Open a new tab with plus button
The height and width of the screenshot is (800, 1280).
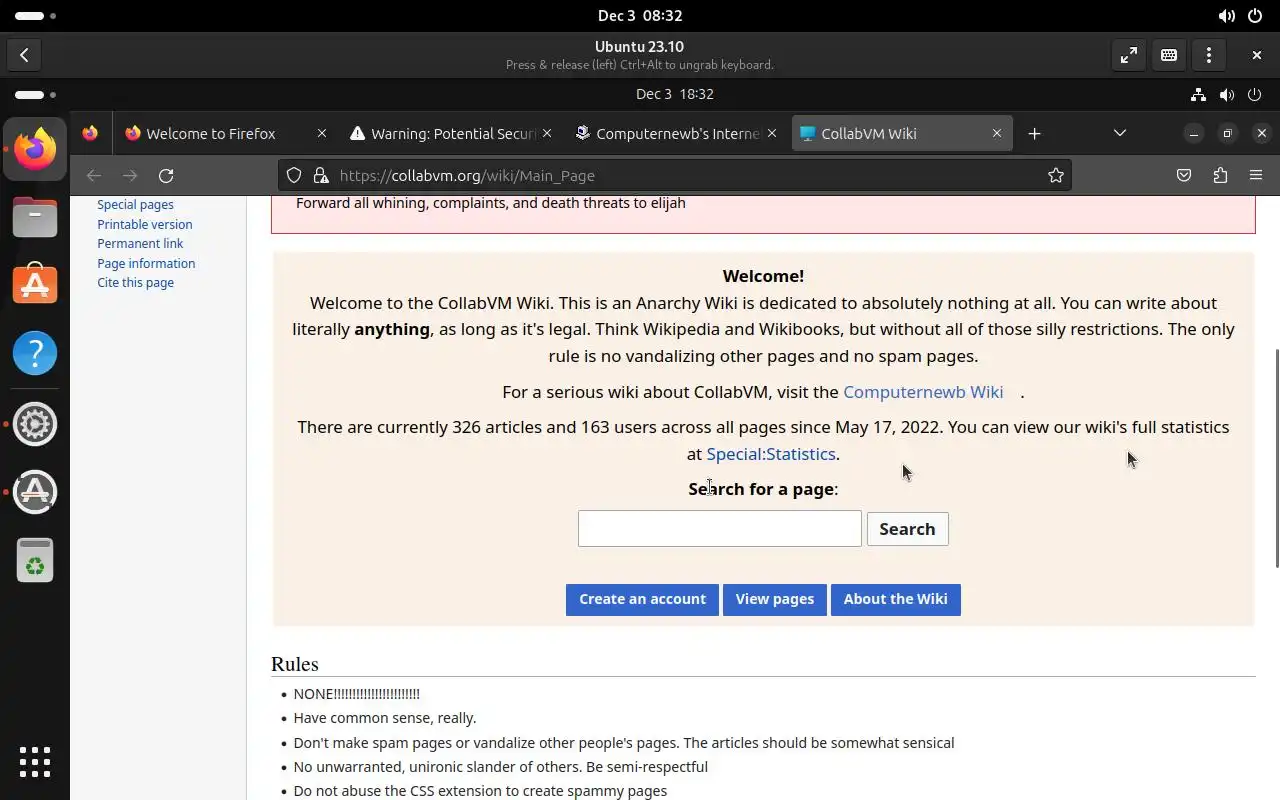pos(1034,133)
